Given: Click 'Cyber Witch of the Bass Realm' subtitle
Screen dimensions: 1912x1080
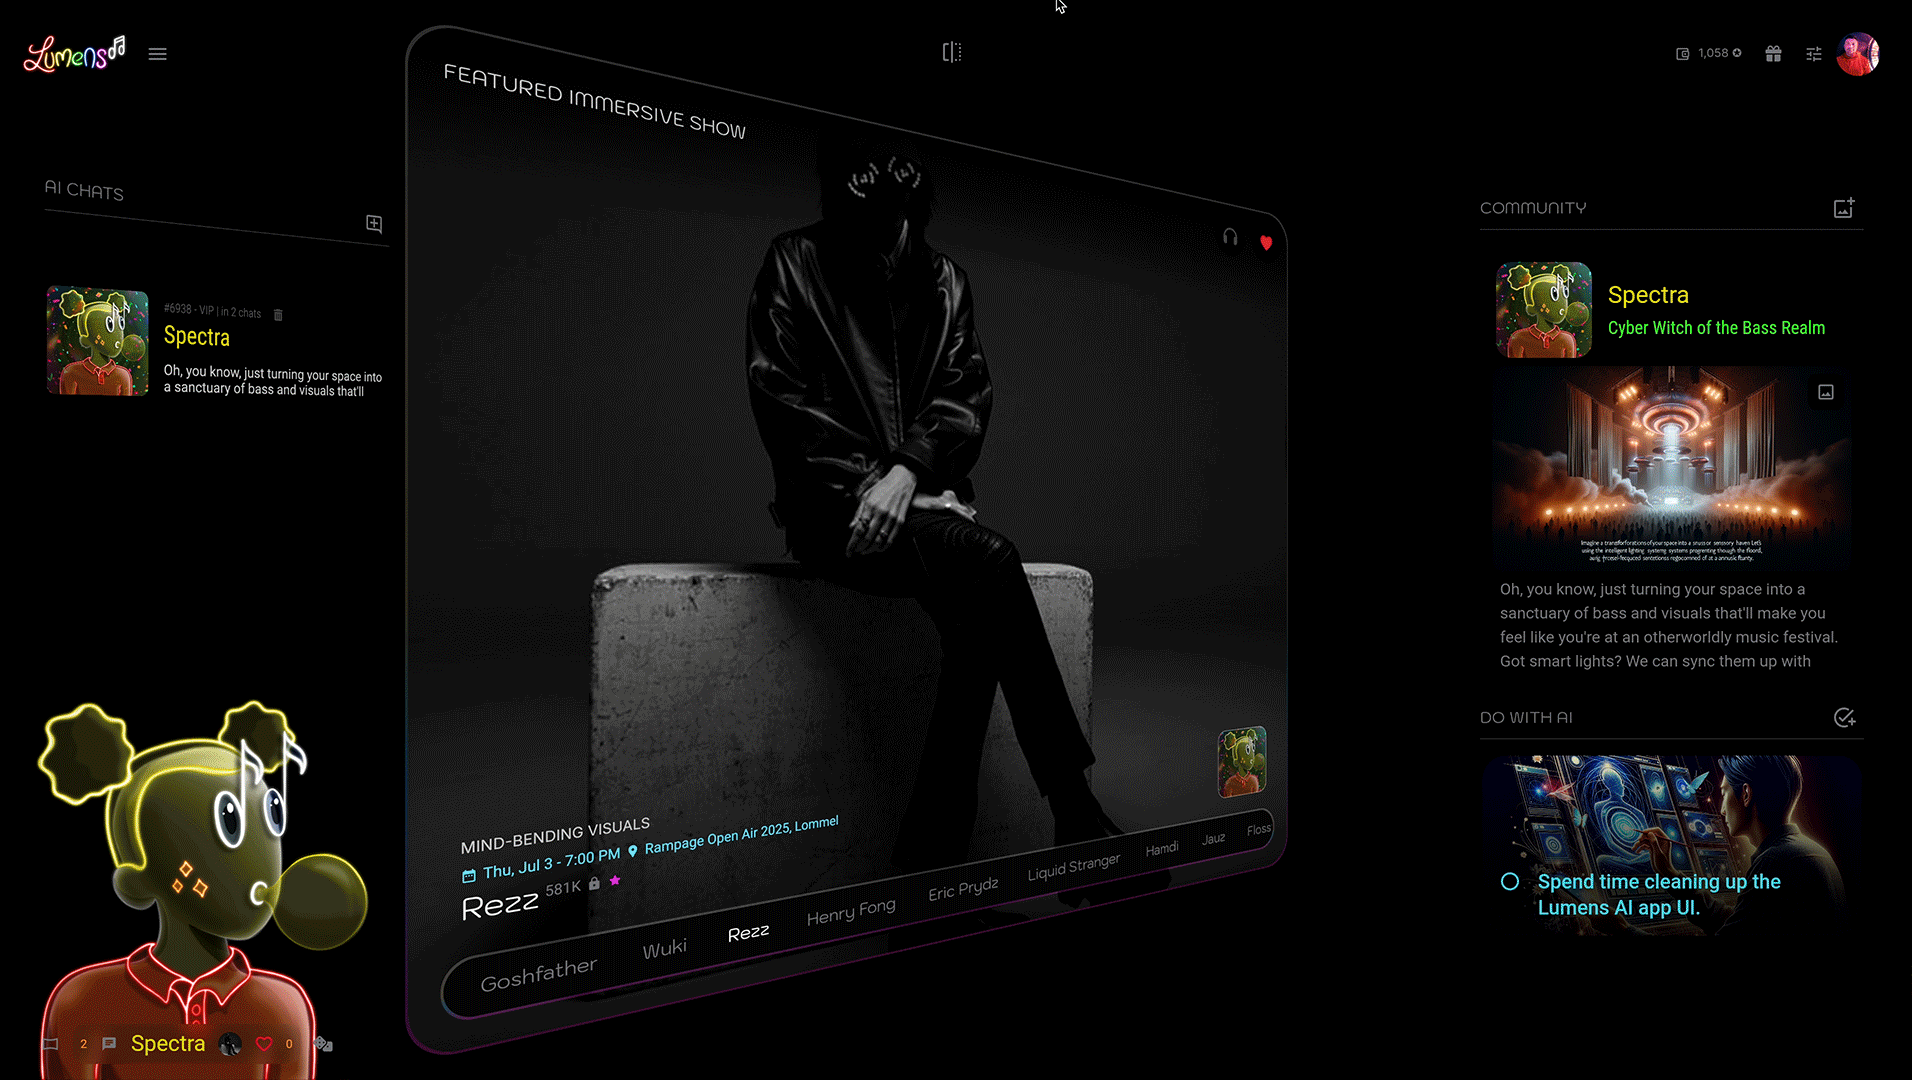Looking at the screenshot, I should click(x=1716, y=328).
